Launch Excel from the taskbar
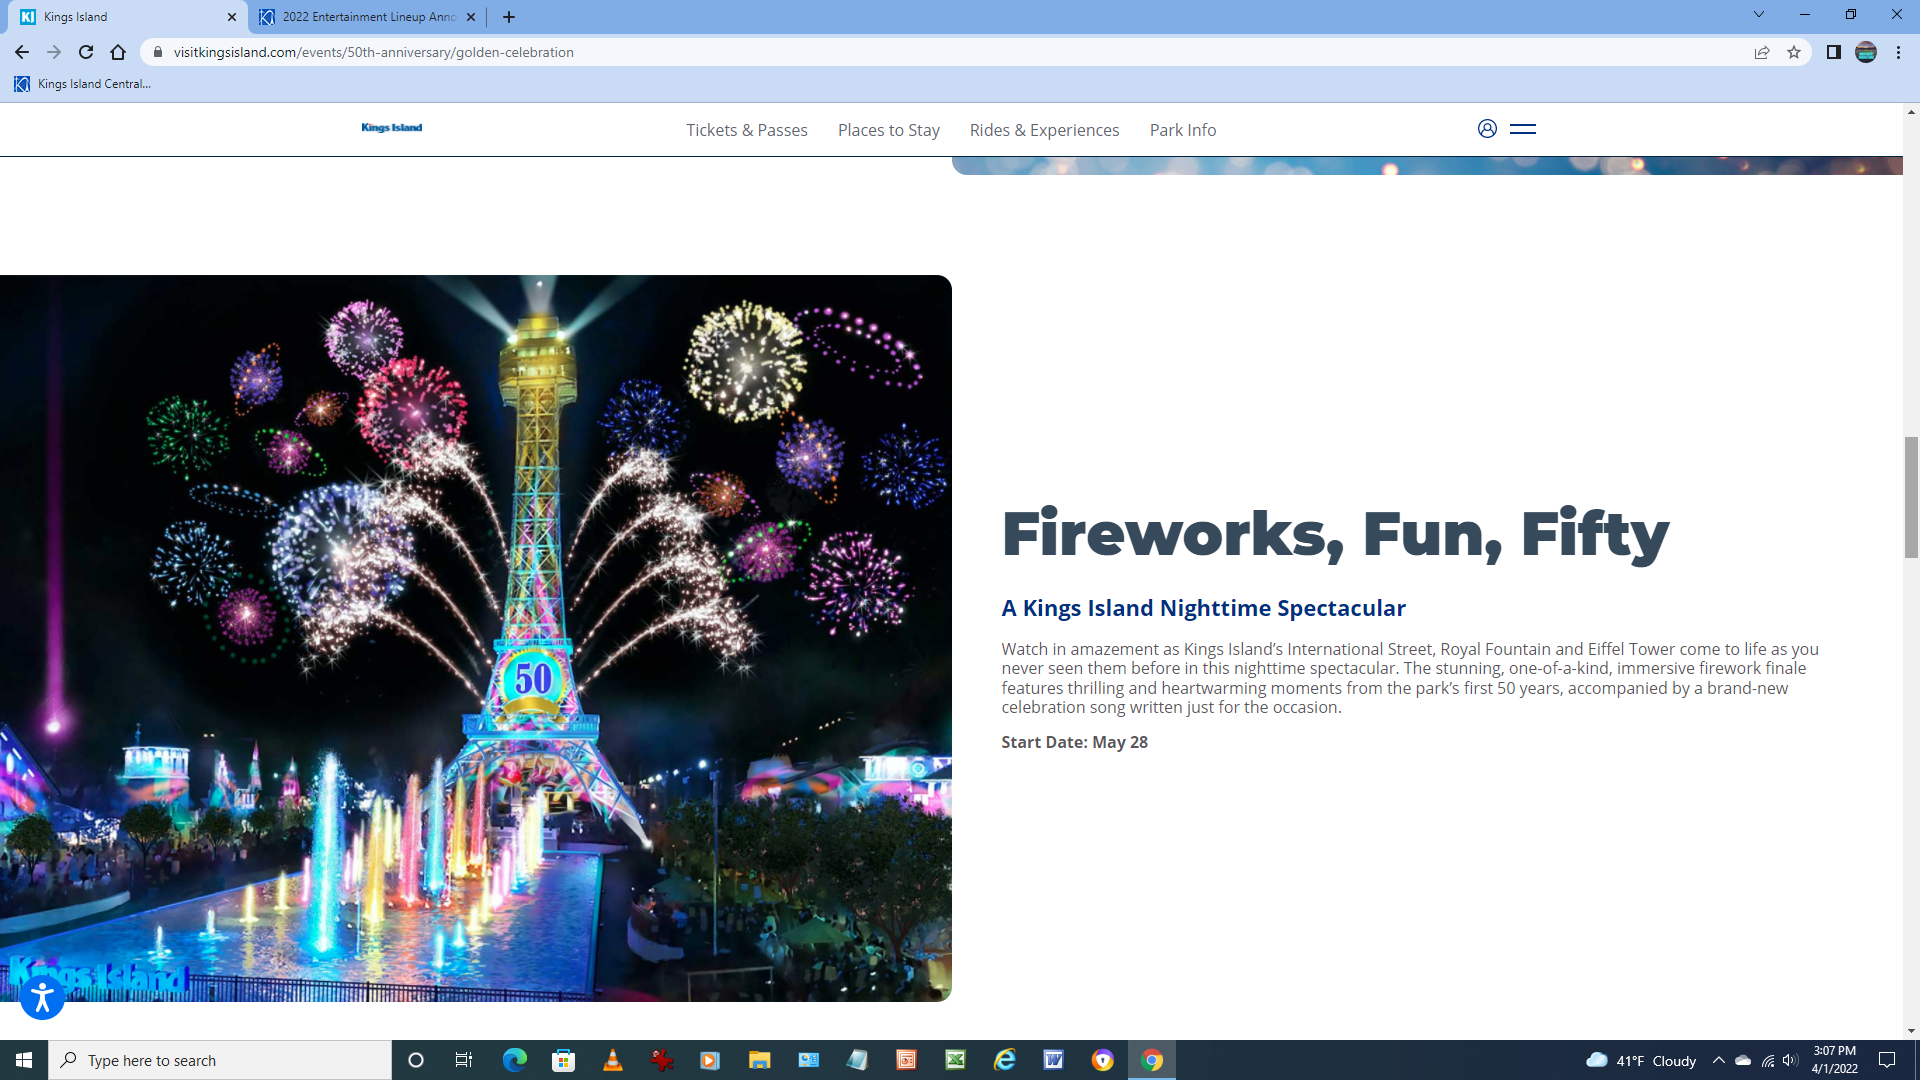The image size is (1920, 1080). [x=955, y=1060]
